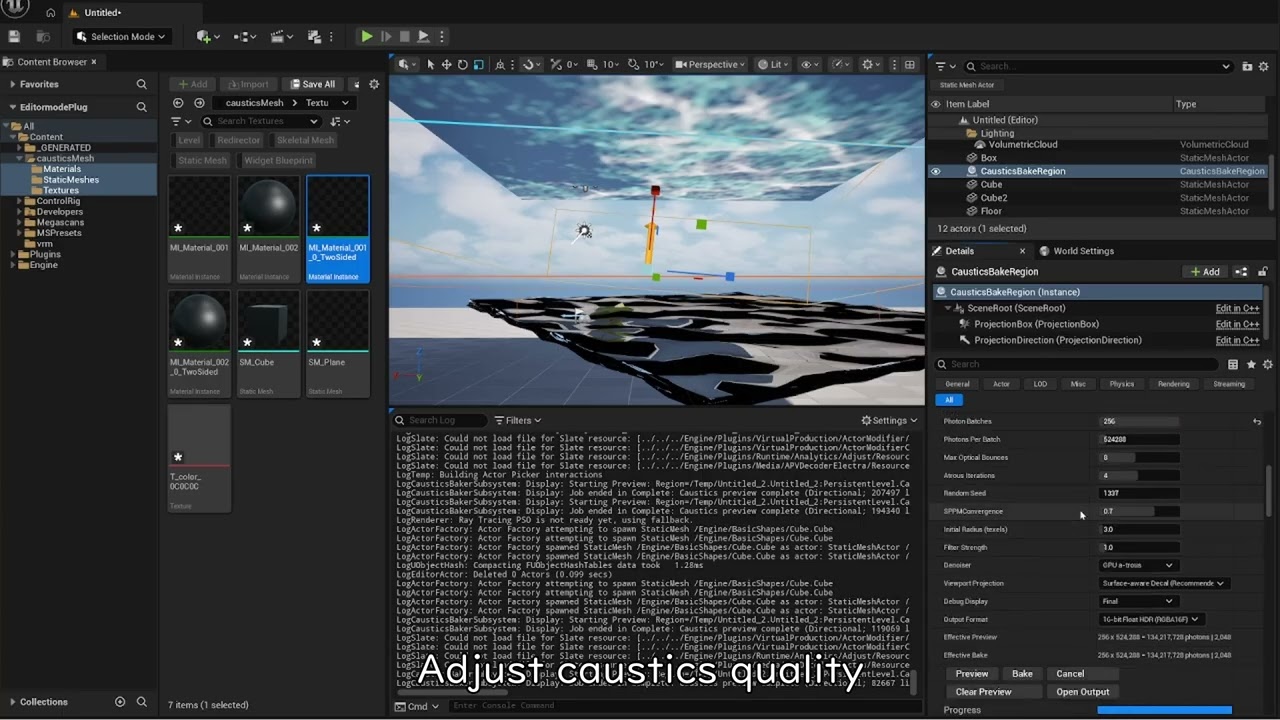The image size is (1280, 720).
Task: Select the translate (move) tool in viewport
Action: 446,65
